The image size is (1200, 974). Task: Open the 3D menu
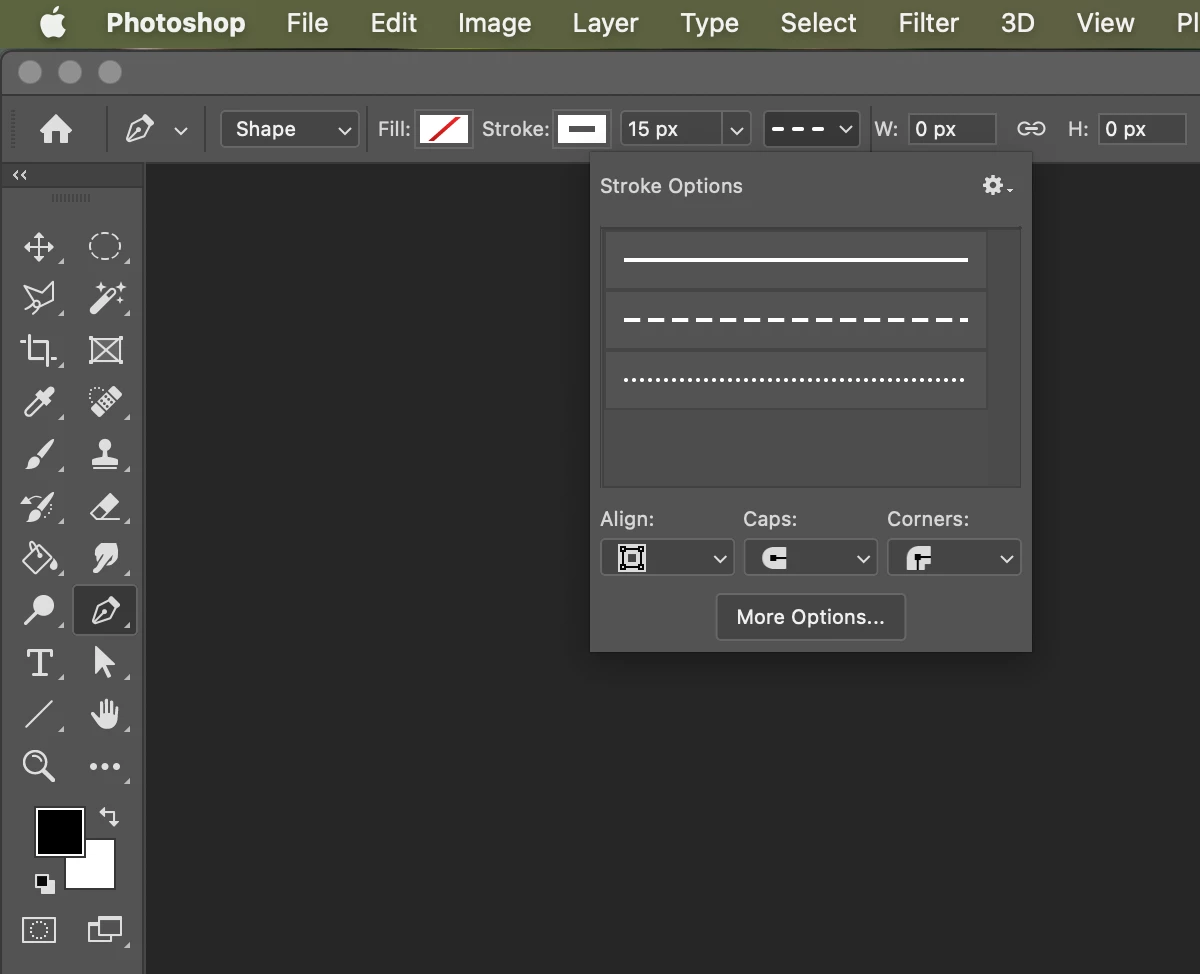1017,23
